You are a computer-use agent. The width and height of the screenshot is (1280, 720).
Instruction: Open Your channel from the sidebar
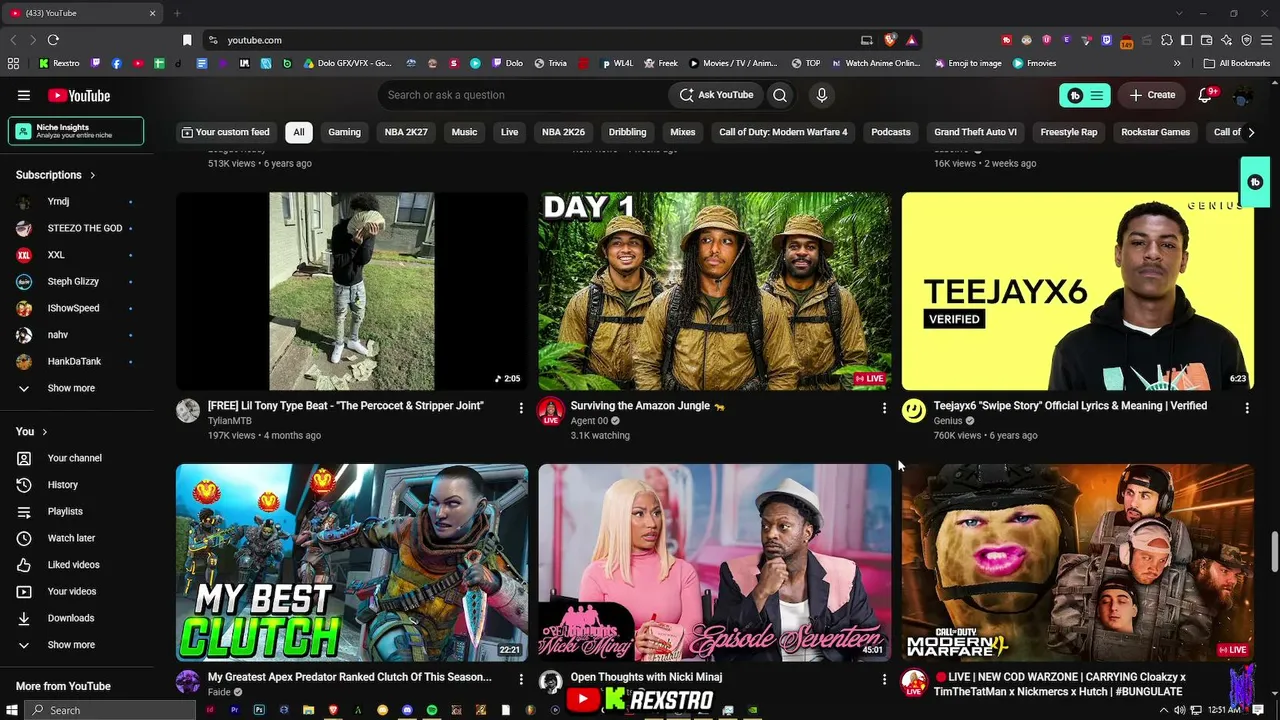click(x=72, y=458)
